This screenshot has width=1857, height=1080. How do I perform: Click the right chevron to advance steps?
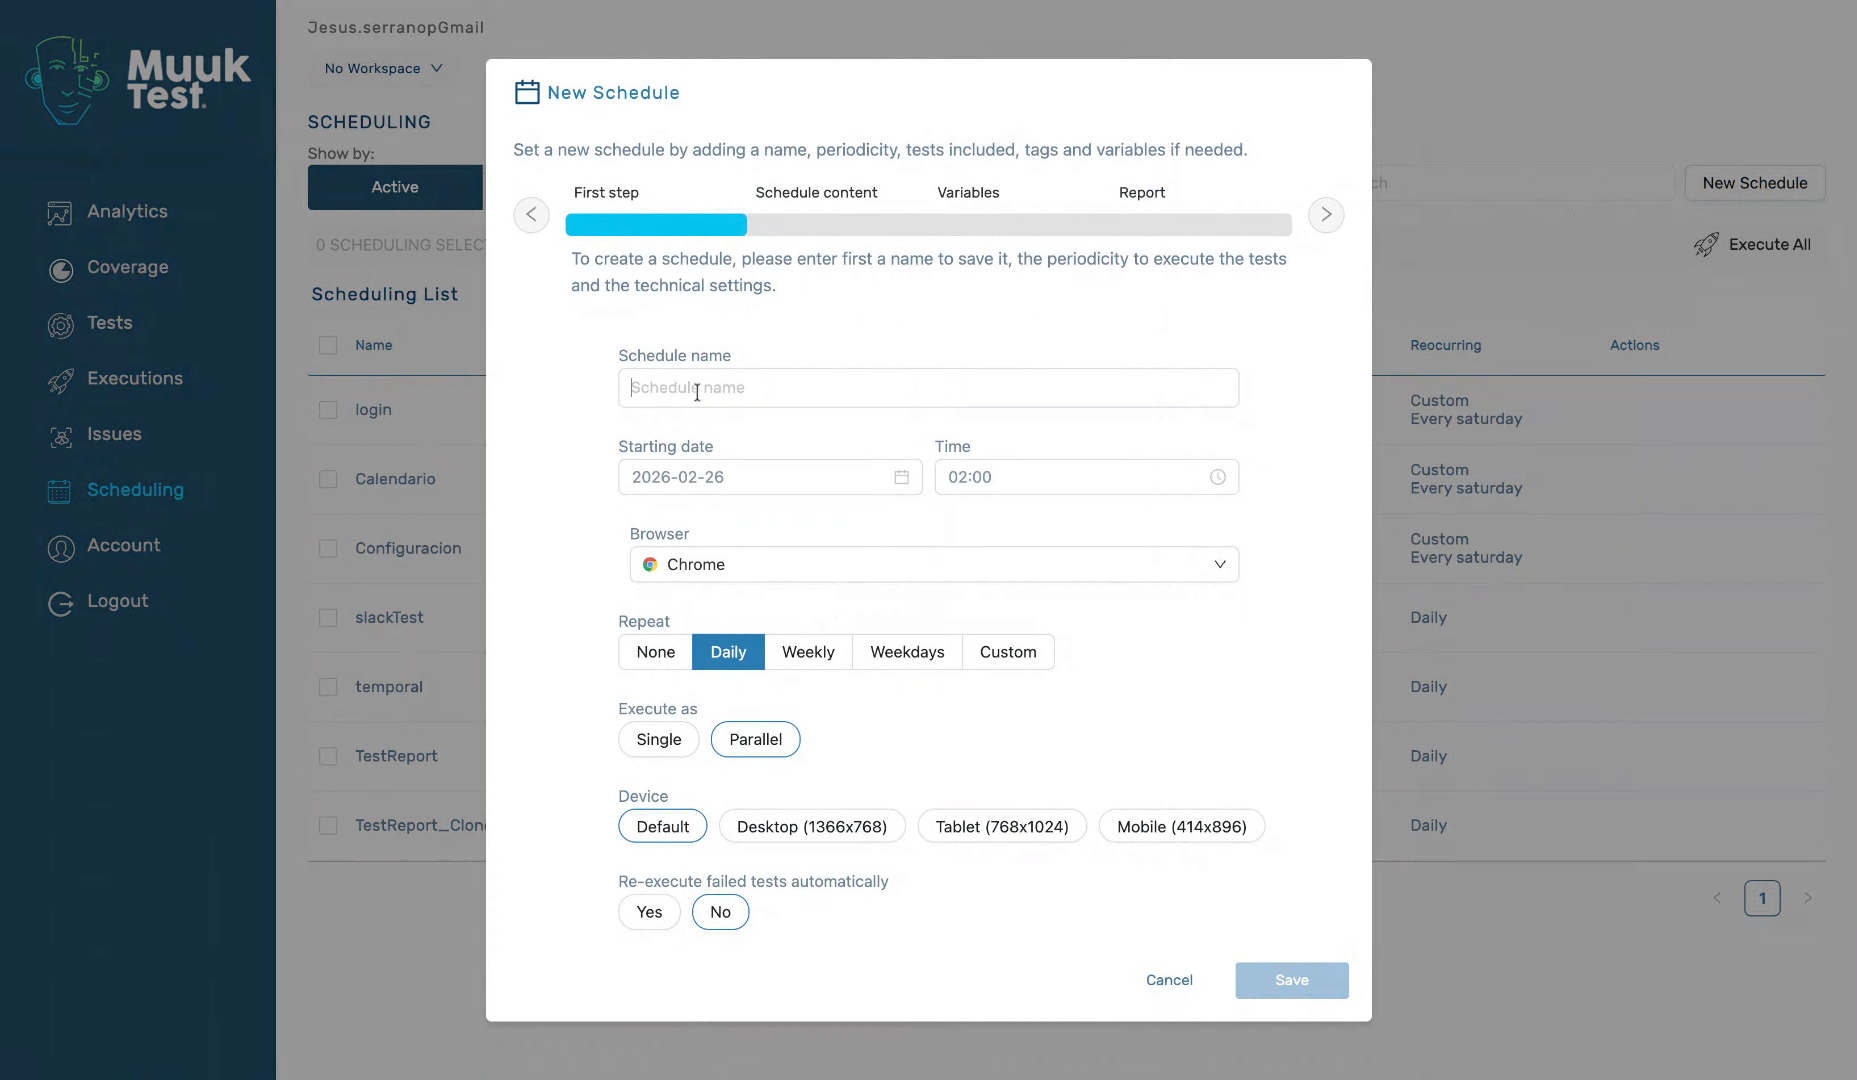[x=1326, y=214]
